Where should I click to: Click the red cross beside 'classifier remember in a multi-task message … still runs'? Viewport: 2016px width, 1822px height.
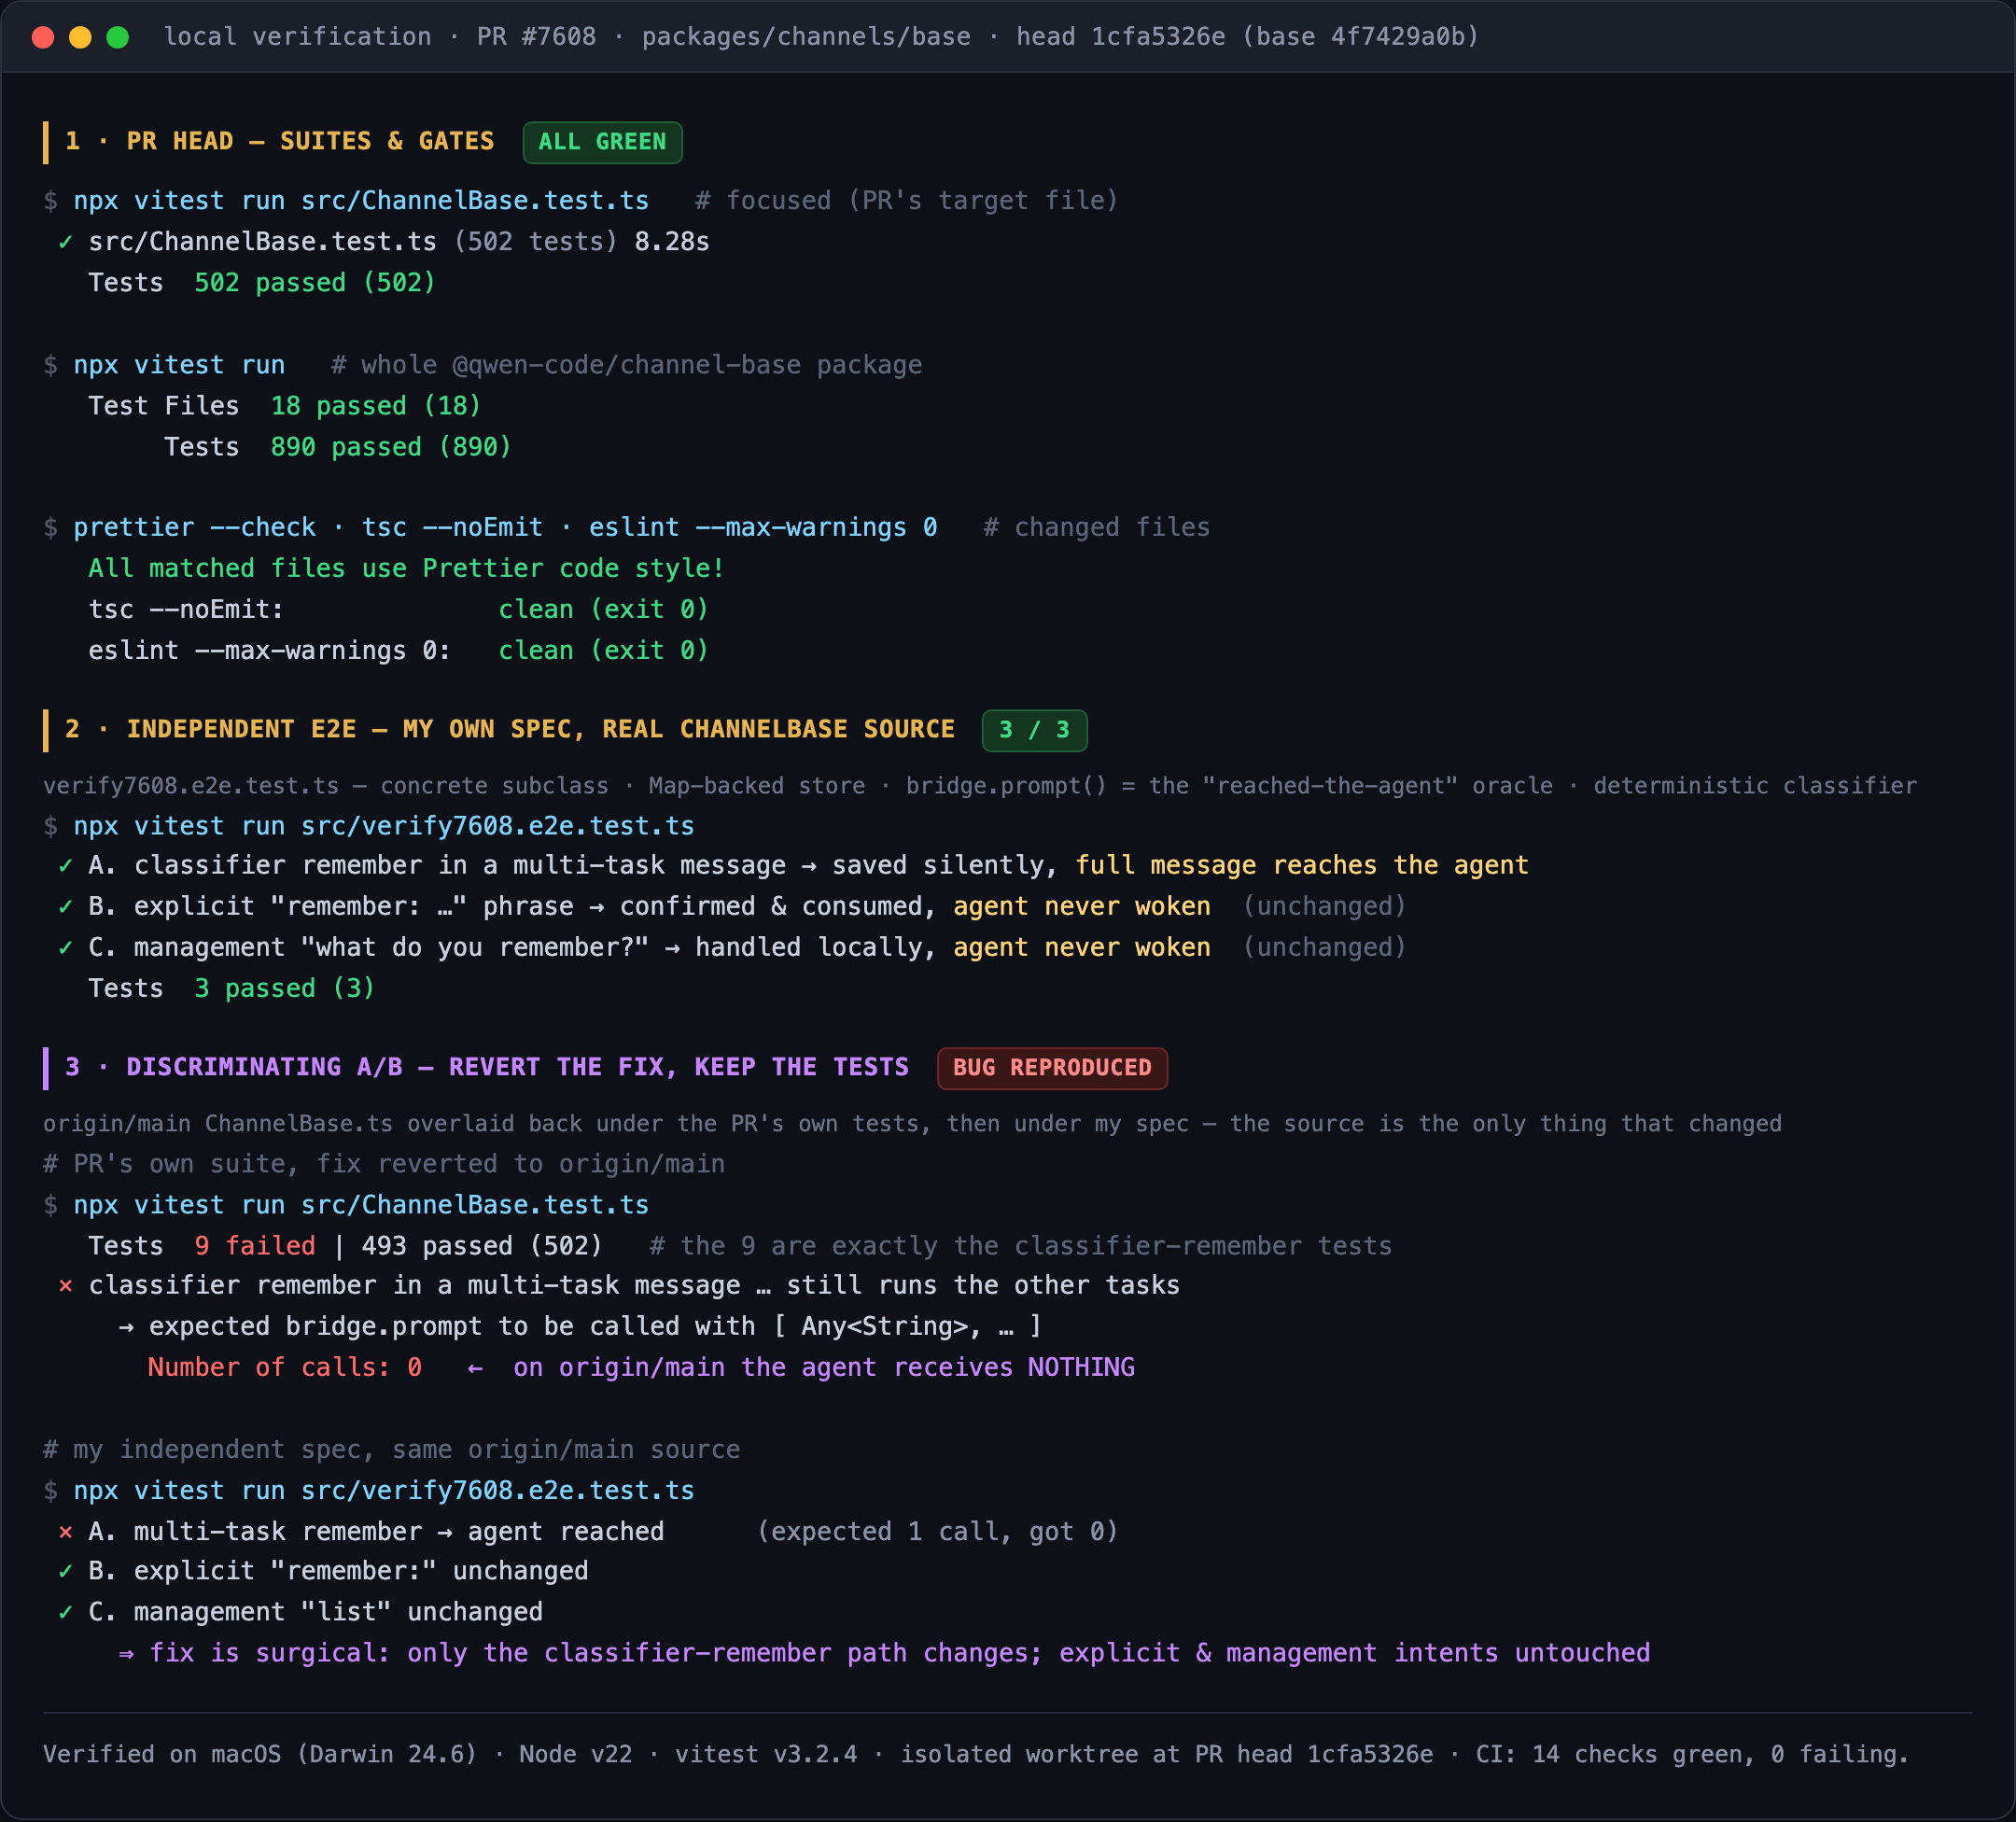pyautogui.click(x=65, y=1286)
